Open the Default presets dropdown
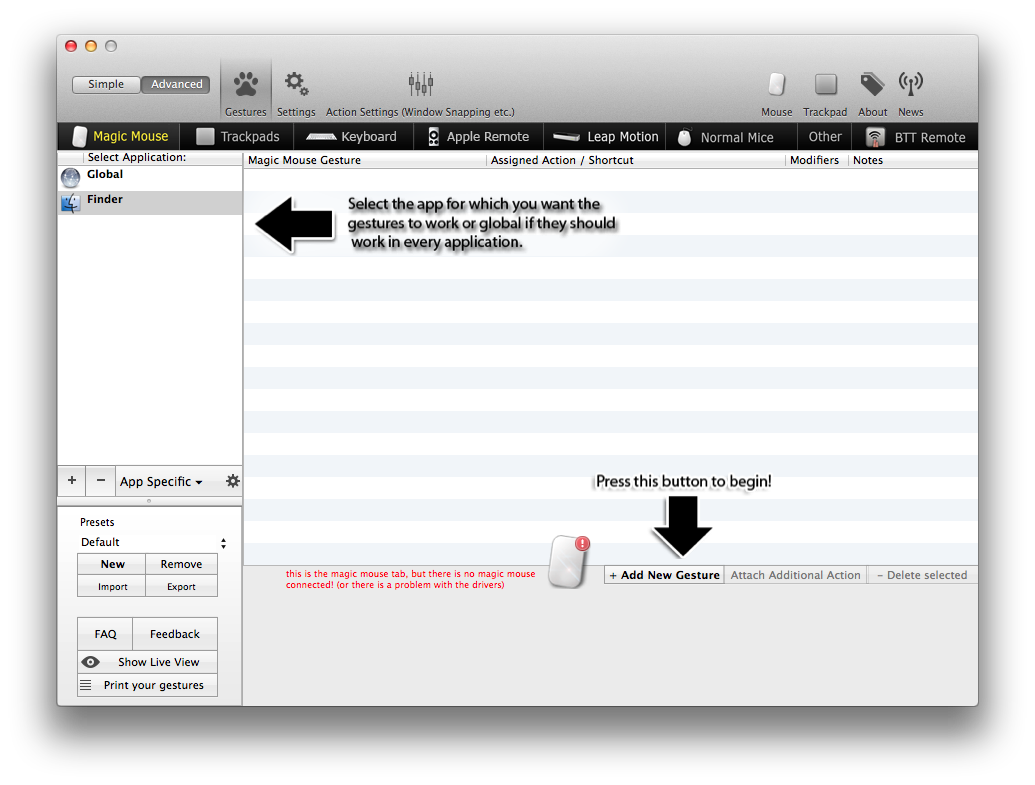 click(x=153, y=543)
